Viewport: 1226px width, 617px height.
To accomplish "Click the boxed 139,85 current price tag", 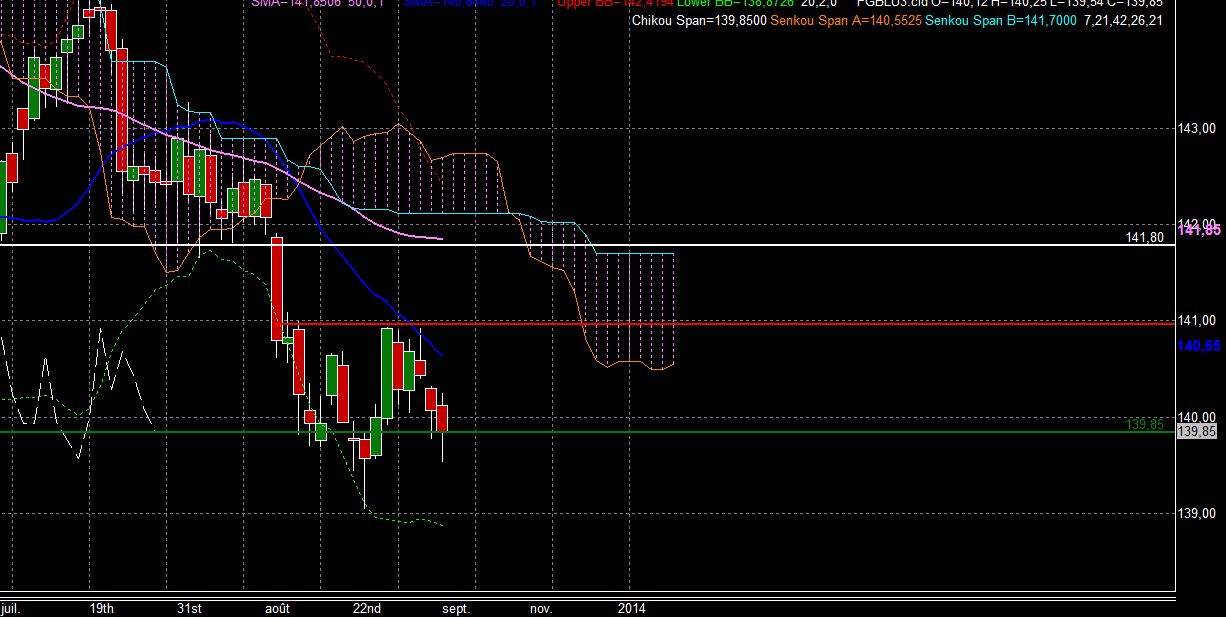I will 1198,432.
